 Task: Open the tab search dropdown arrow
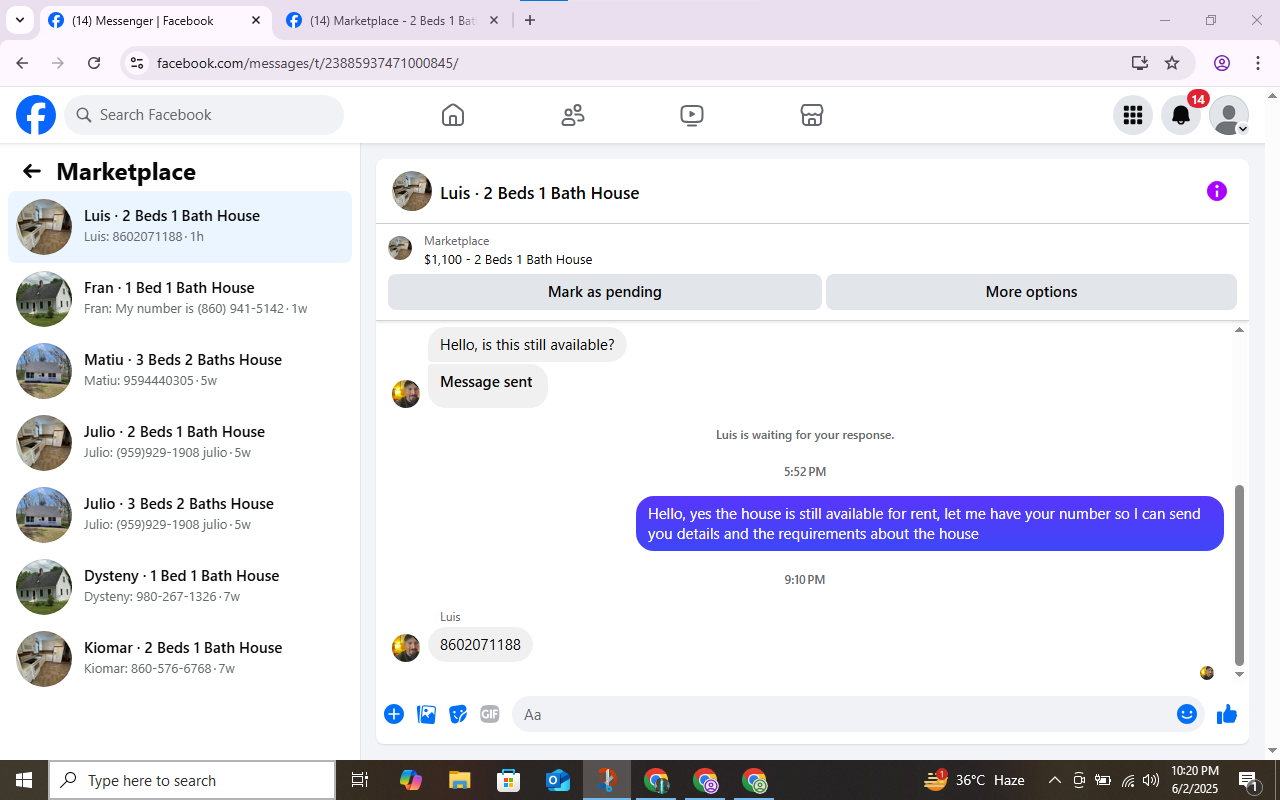click(19, 20)
